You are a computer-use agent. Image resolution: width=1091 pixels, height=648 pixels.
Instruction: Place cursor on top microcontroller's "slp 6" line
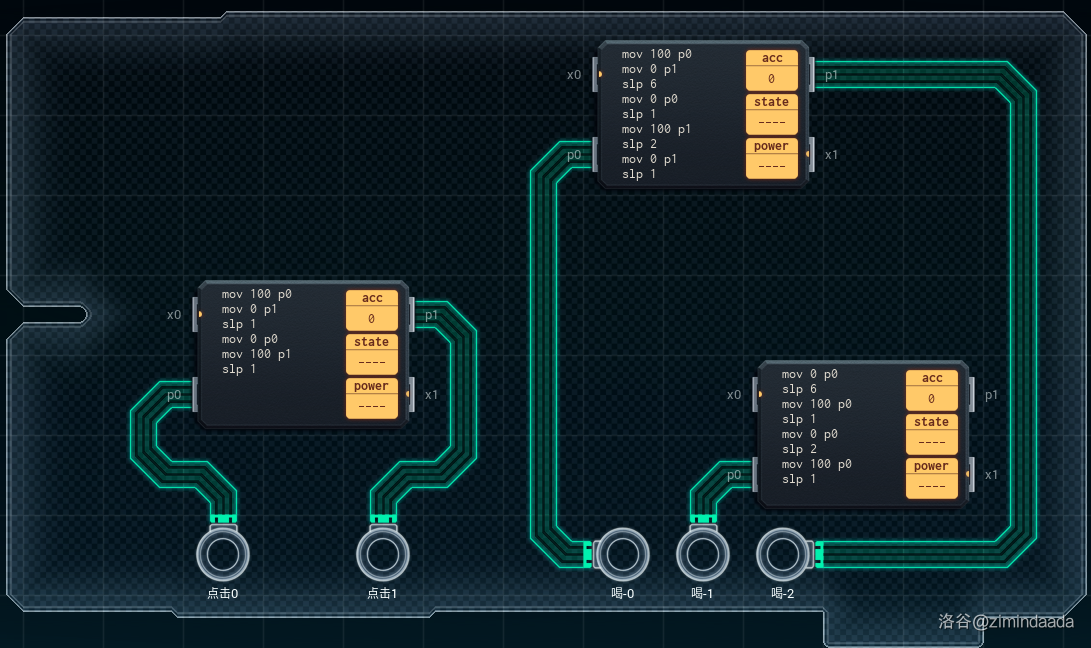pyautogui.click(x=639, y=84)
